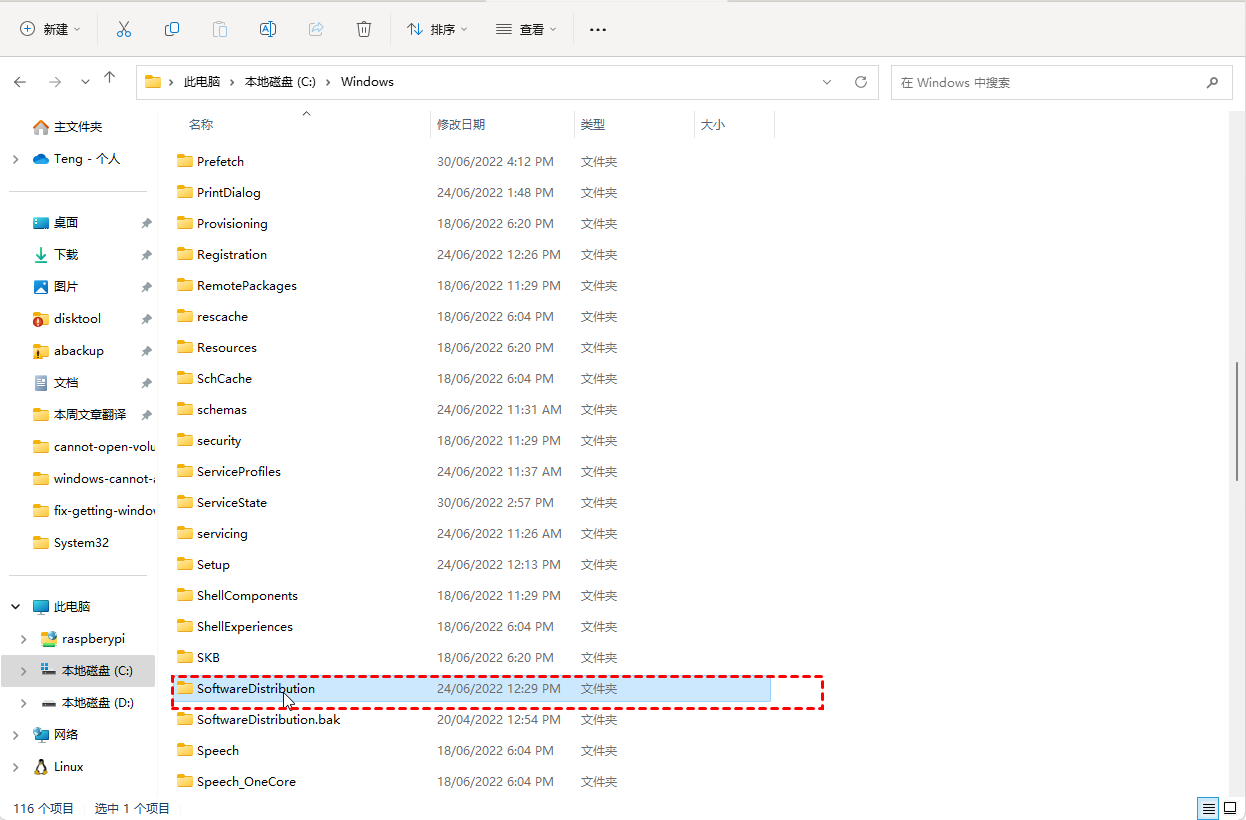This screenshot has width=1246, height=820.
Task: Select the SoftwareDistribution.bak folder
Action: tap(268, 720)
